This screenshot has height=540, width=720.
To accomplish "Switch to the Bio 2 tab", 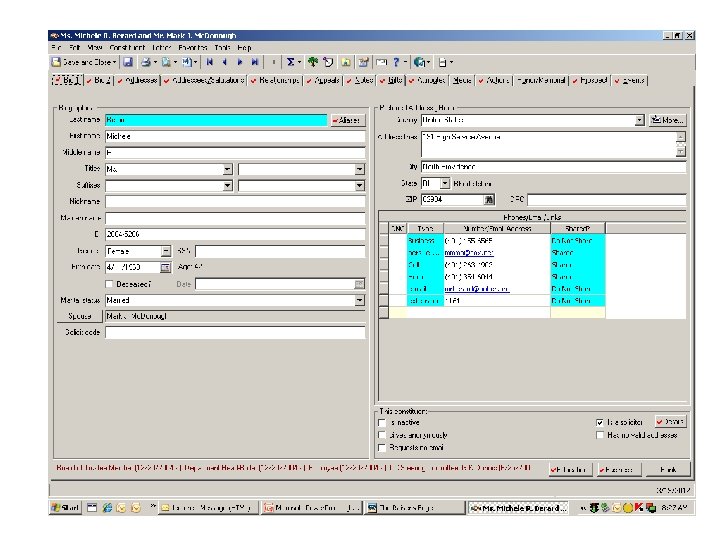I will coord(99,80).
